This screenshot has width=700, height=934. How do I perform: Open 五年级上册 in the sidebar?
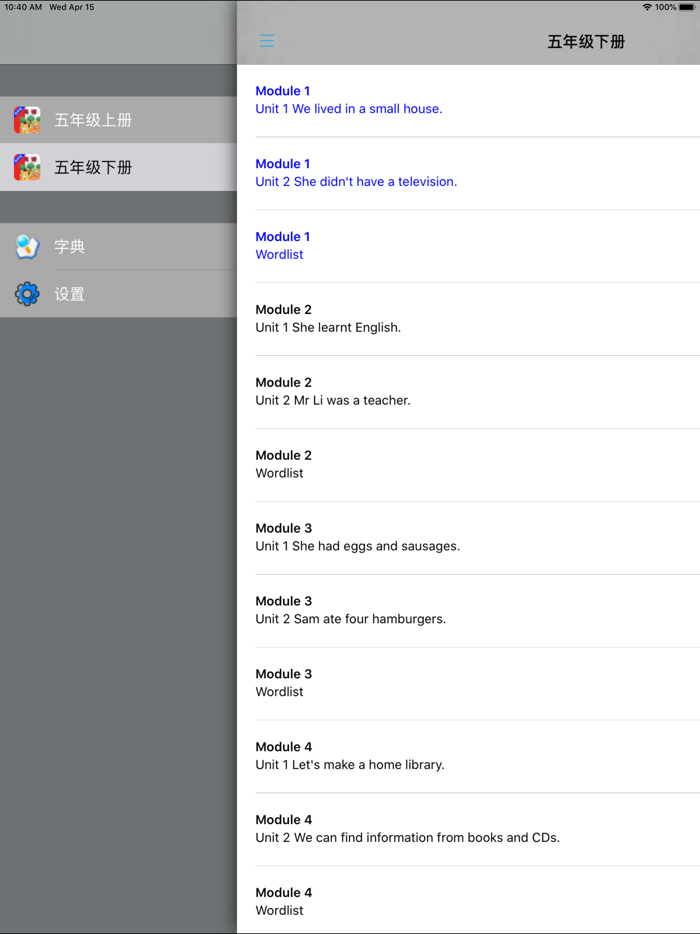click(118, 120)
